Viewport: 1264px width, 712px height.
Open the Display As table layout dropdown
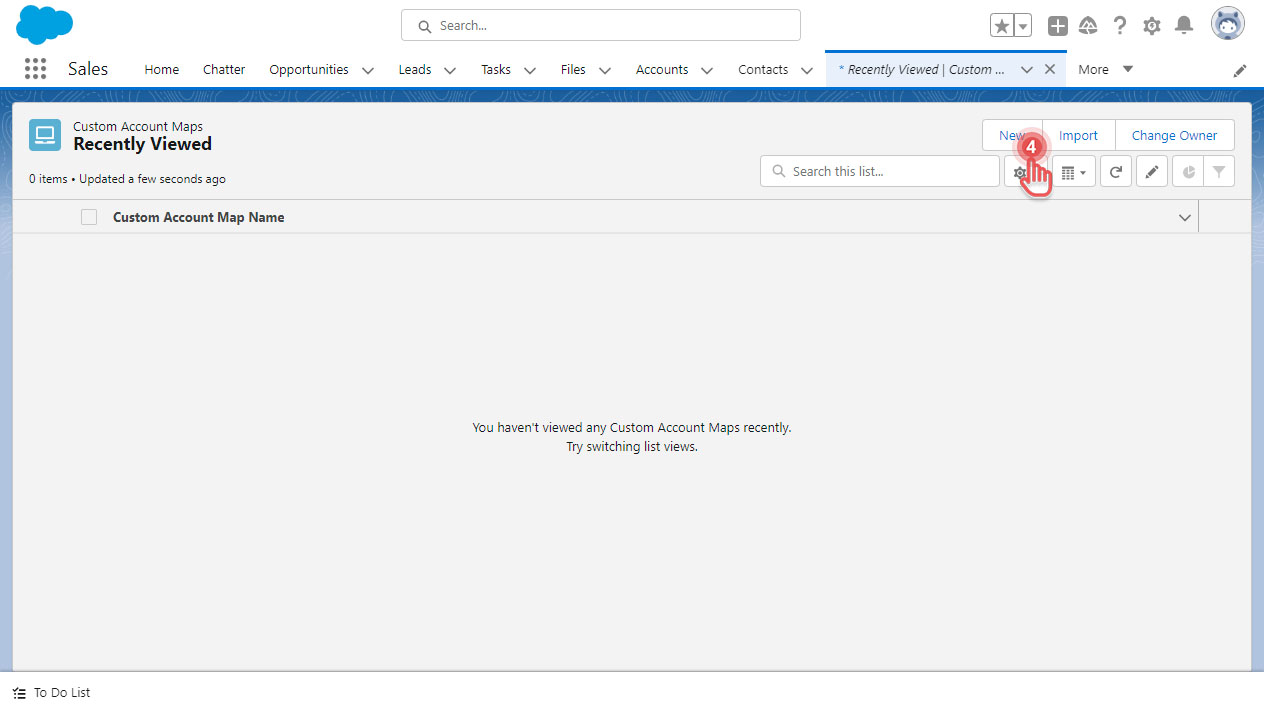pyautogui.click(x=1073, y=171)
